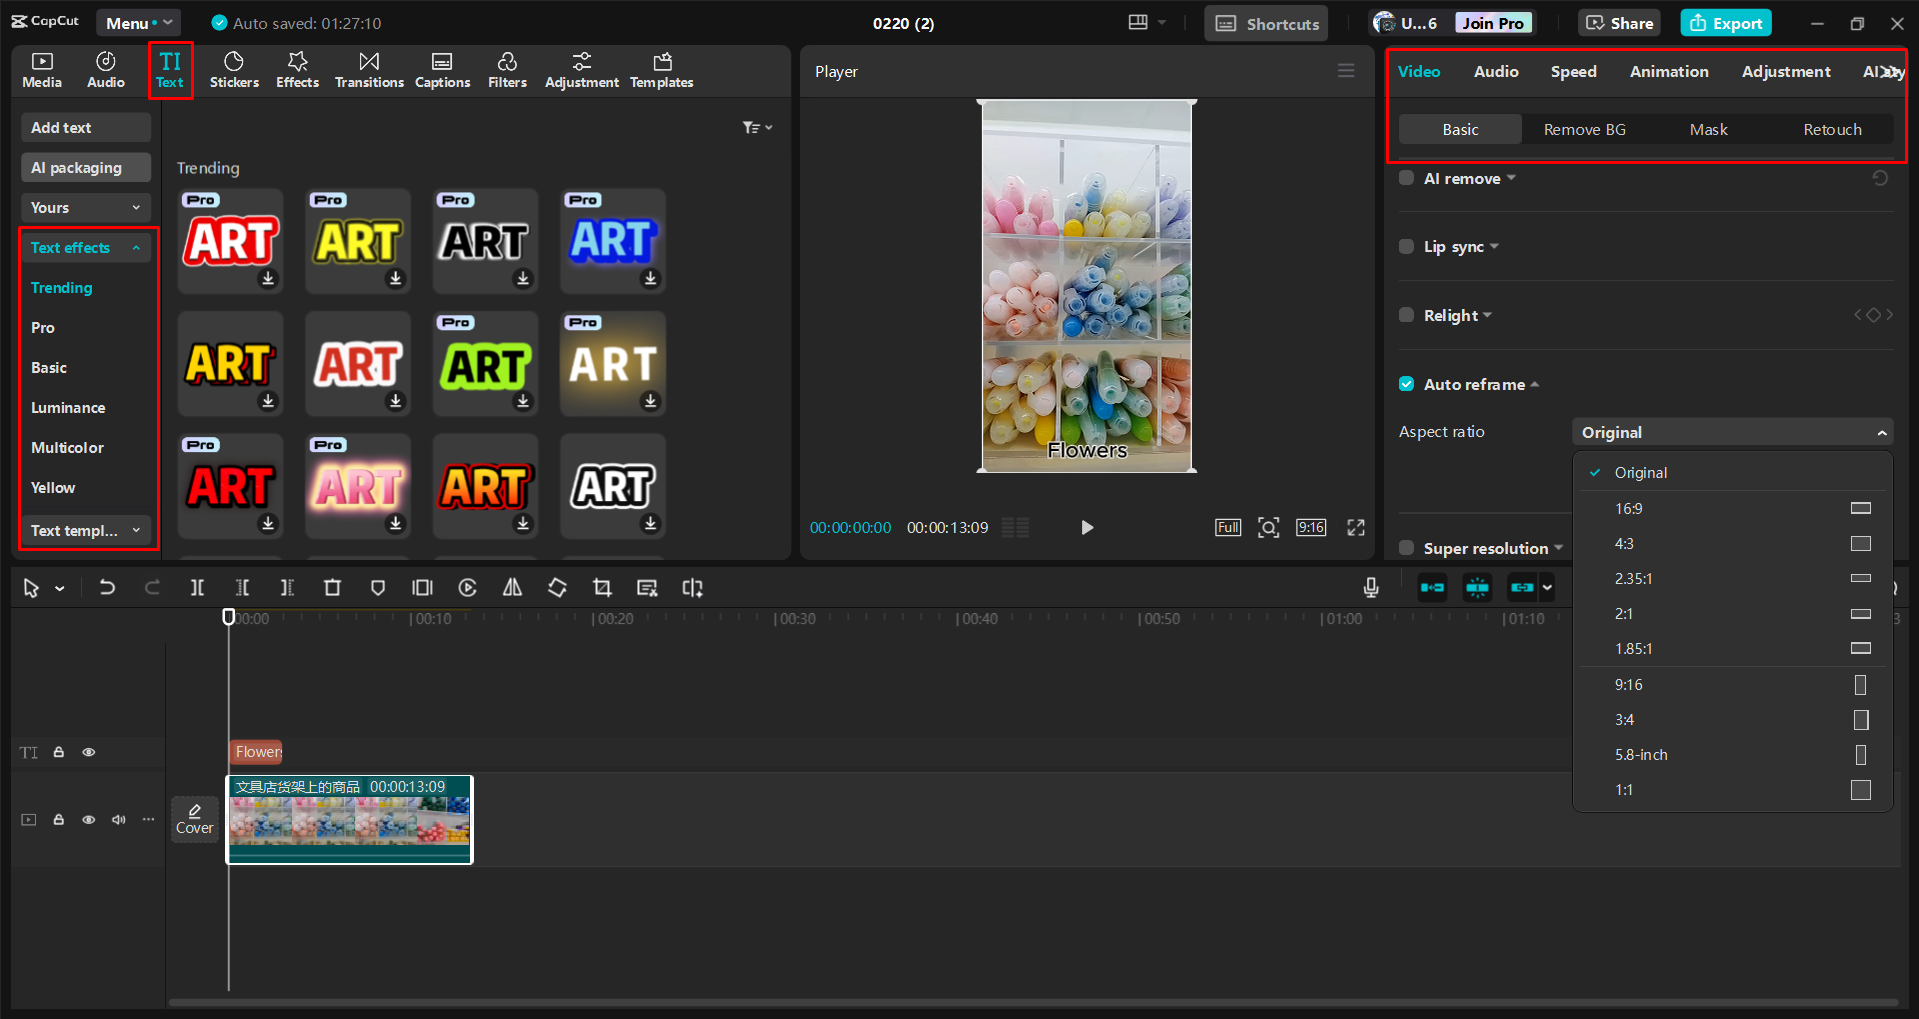Enable the AI remove checkbox
The image size is (1919, 1019).
point(1406,177)
